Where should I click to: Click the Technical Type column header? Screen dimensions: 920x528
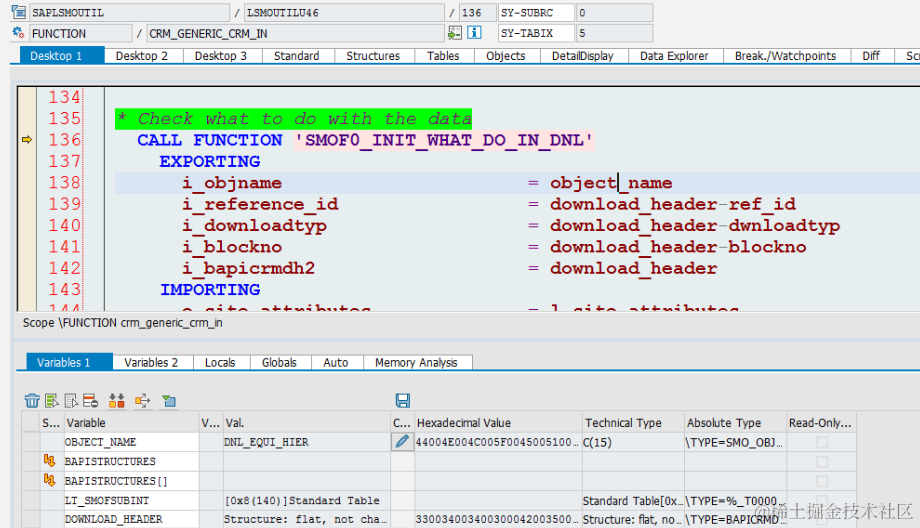click(x=633, y=423)
